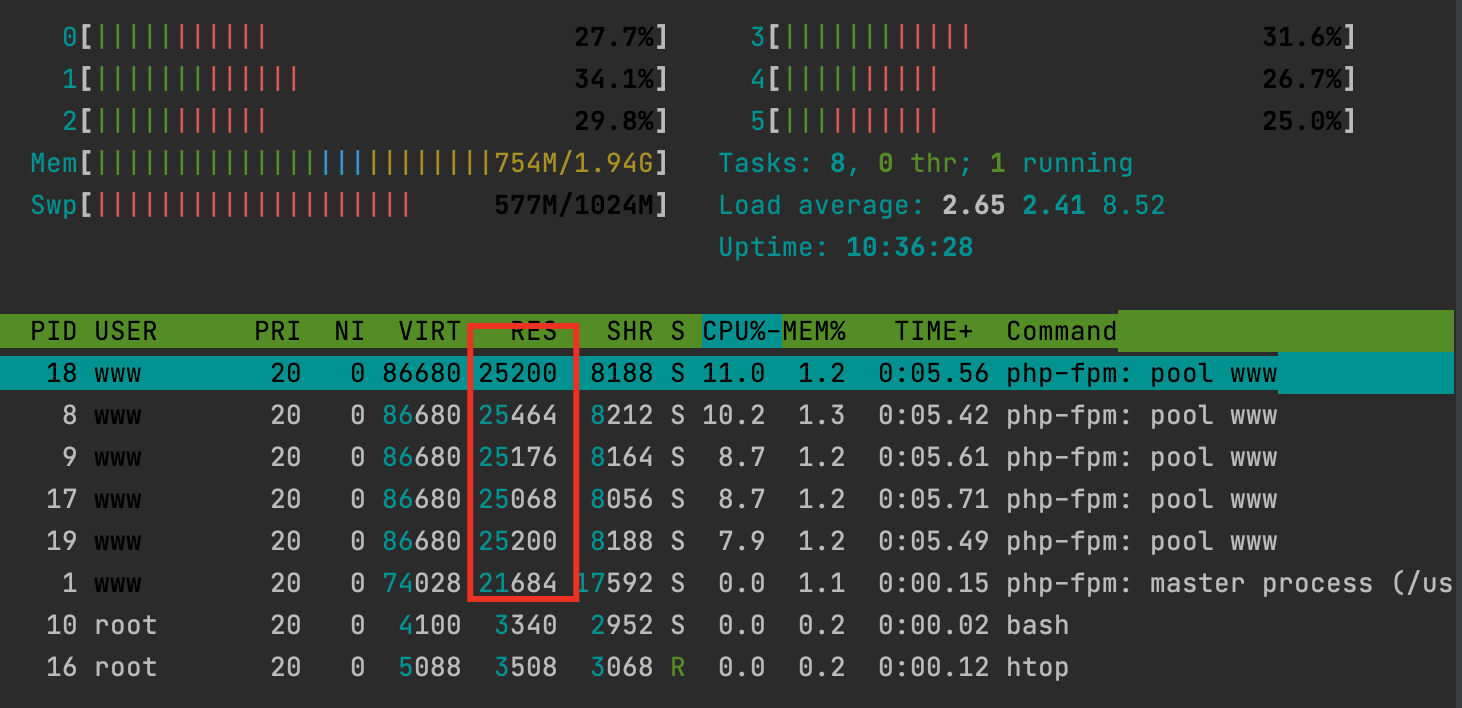Sort by the PID column header
This screenshot has width=1462, height=708.
point(54,331)
